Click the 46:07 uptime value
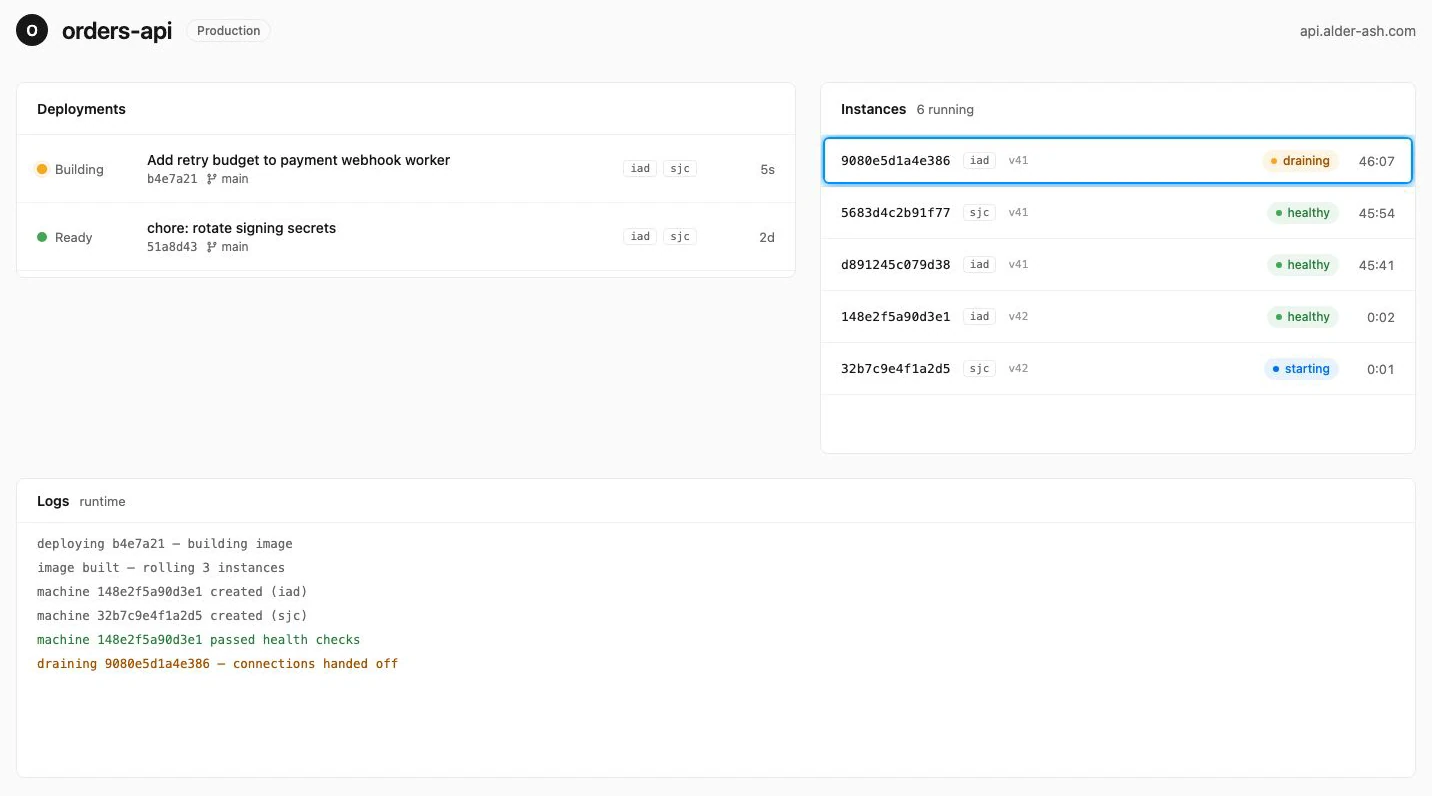The width and height of the screenshot is (1432, 796). point(1376,161)
